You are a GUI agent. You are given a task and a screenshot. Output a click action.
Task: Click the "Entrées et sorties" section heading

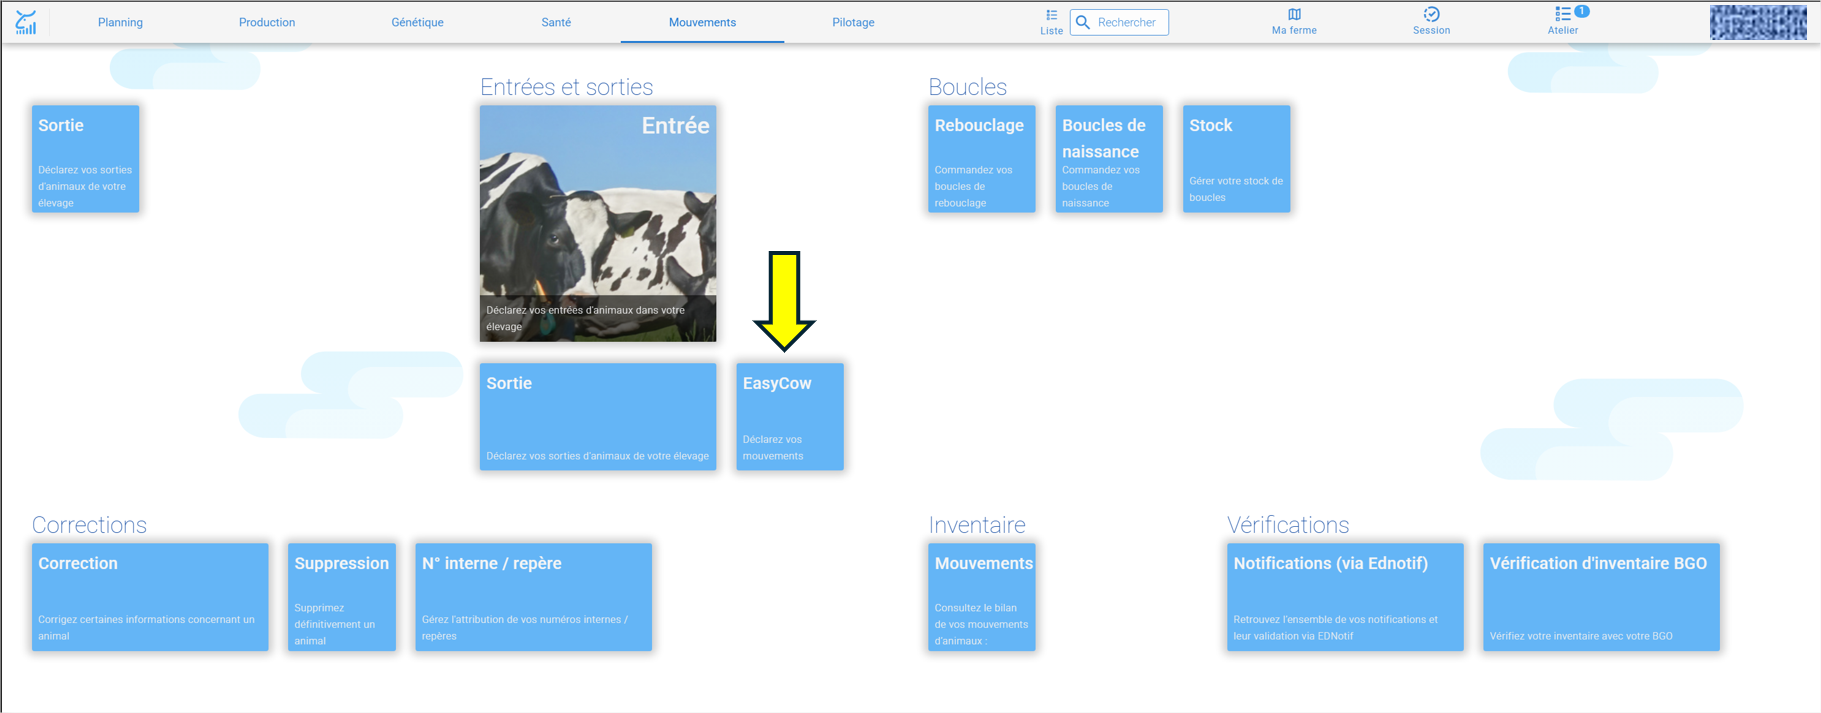click(x=566, y=87)
